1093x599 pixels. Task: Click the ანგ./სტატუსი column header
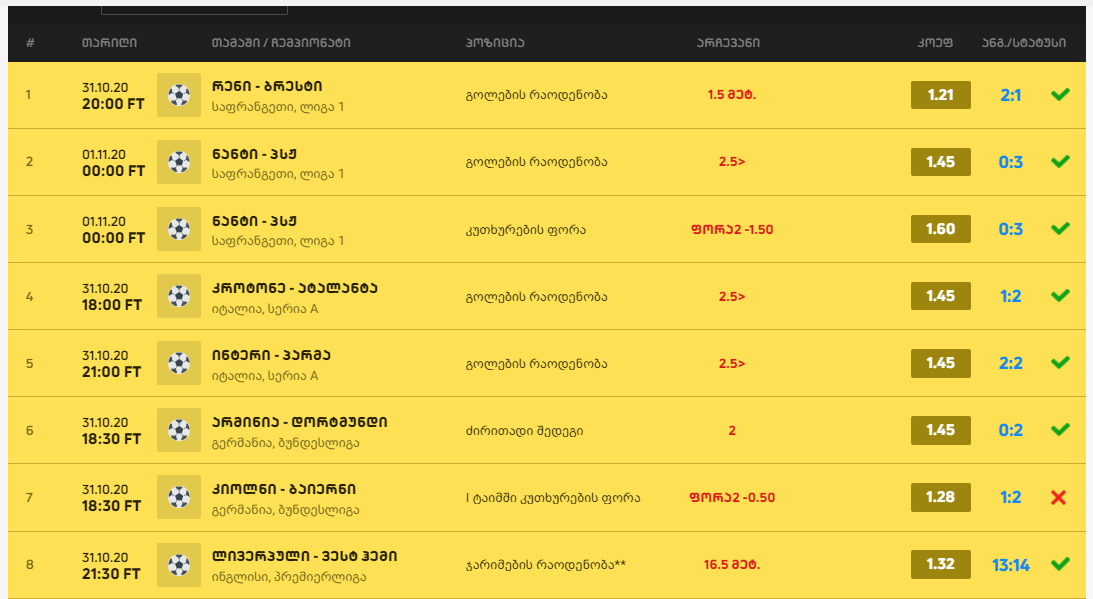[1023, 43]
